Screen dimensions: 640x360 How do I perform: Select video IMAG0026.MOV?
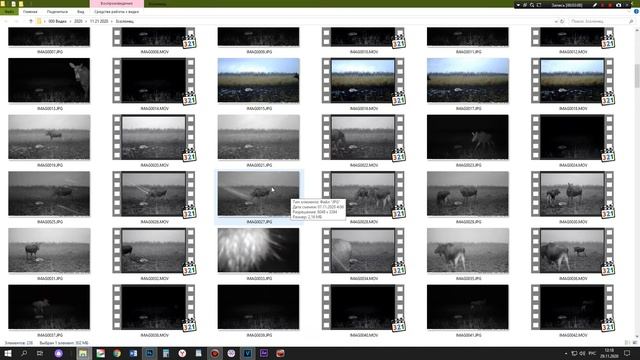(154, 193)
